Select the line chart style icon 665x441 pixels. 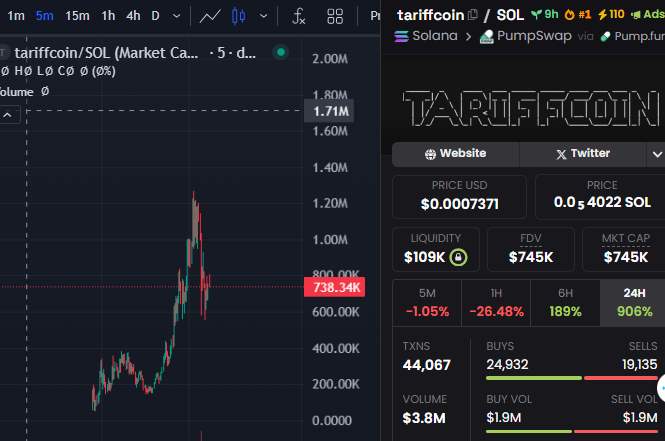210,17
